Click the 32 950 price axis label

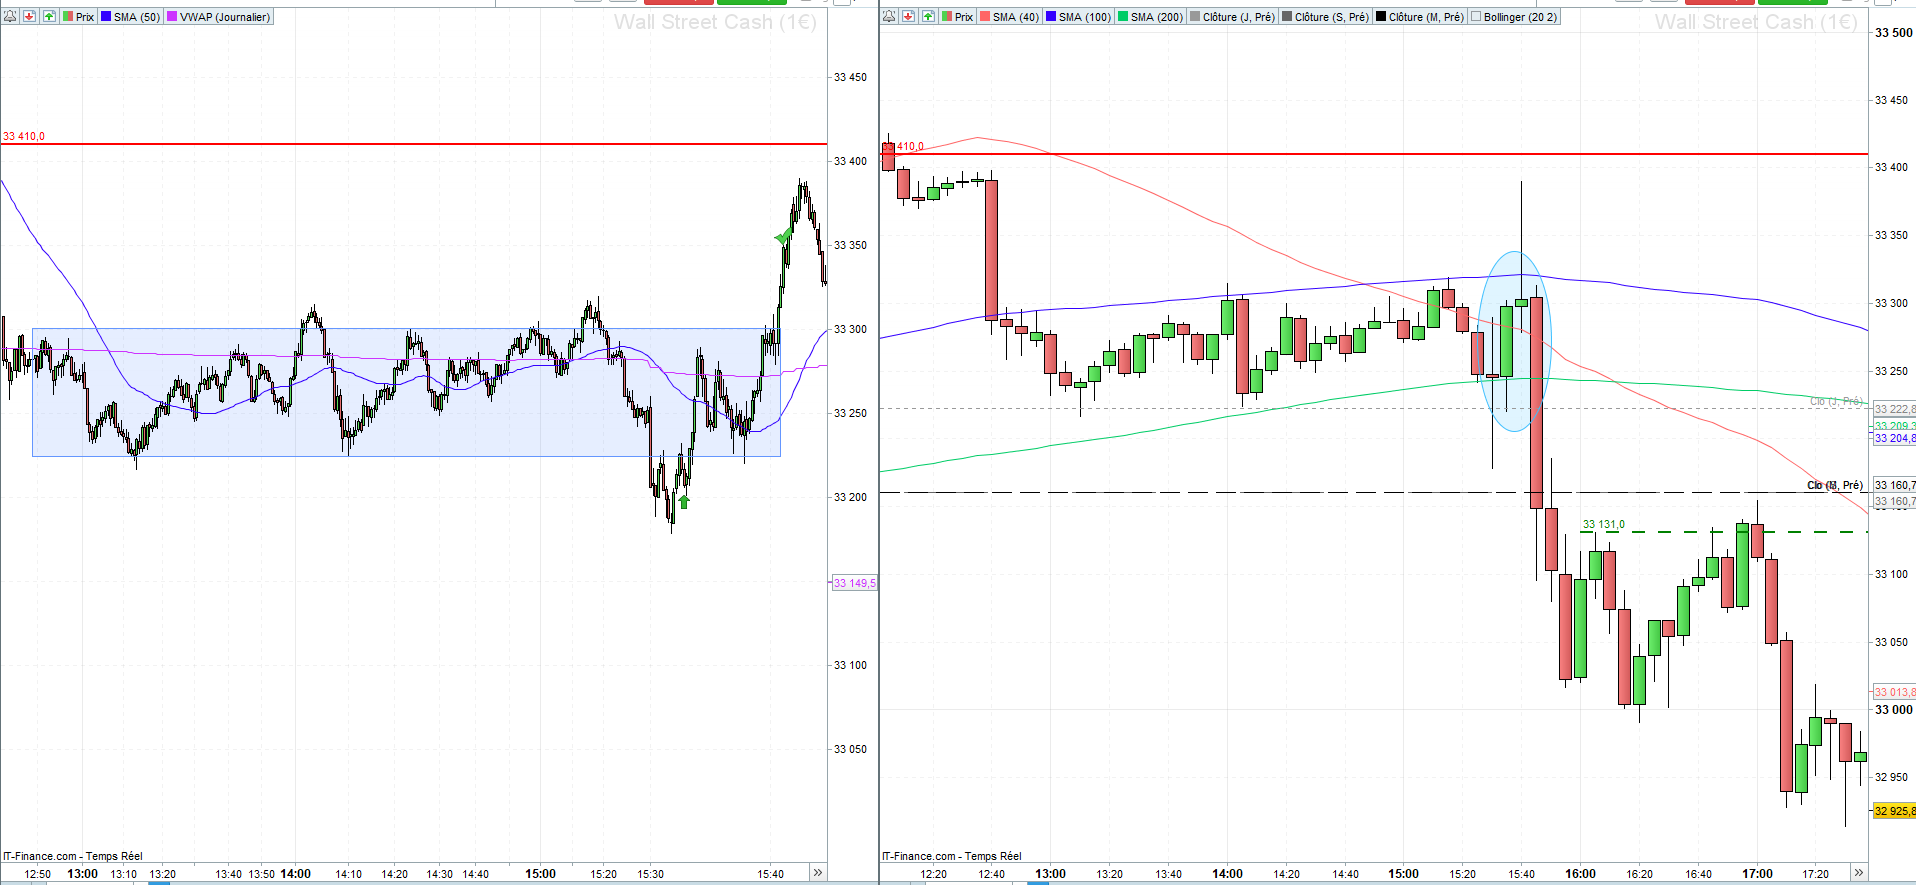(x=1891, y=777)
